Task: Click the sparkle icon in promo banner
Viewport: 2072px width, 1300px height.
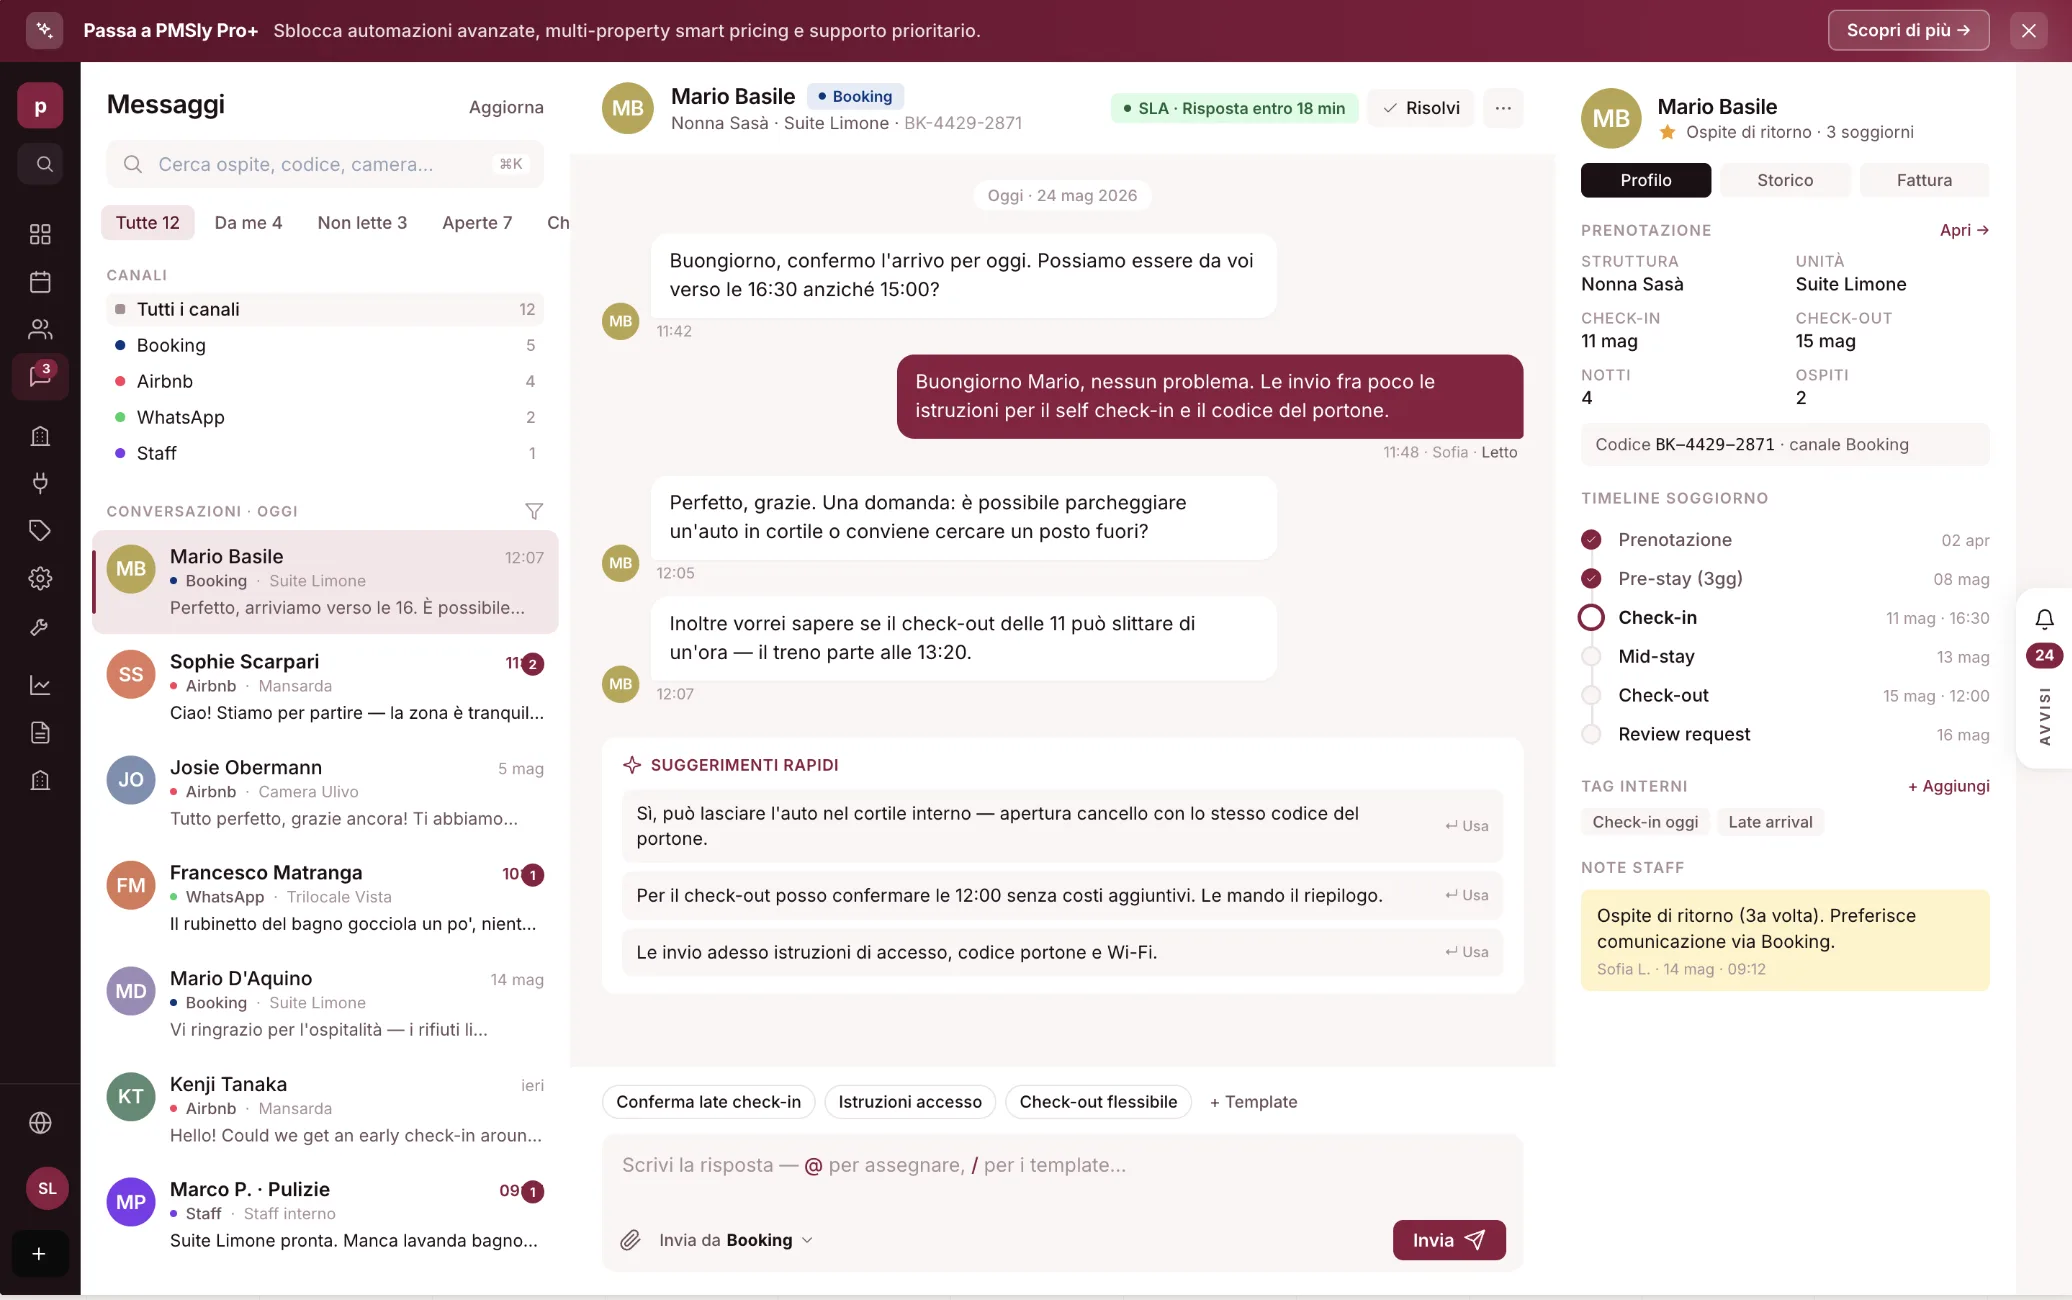Action: point(44,31)
